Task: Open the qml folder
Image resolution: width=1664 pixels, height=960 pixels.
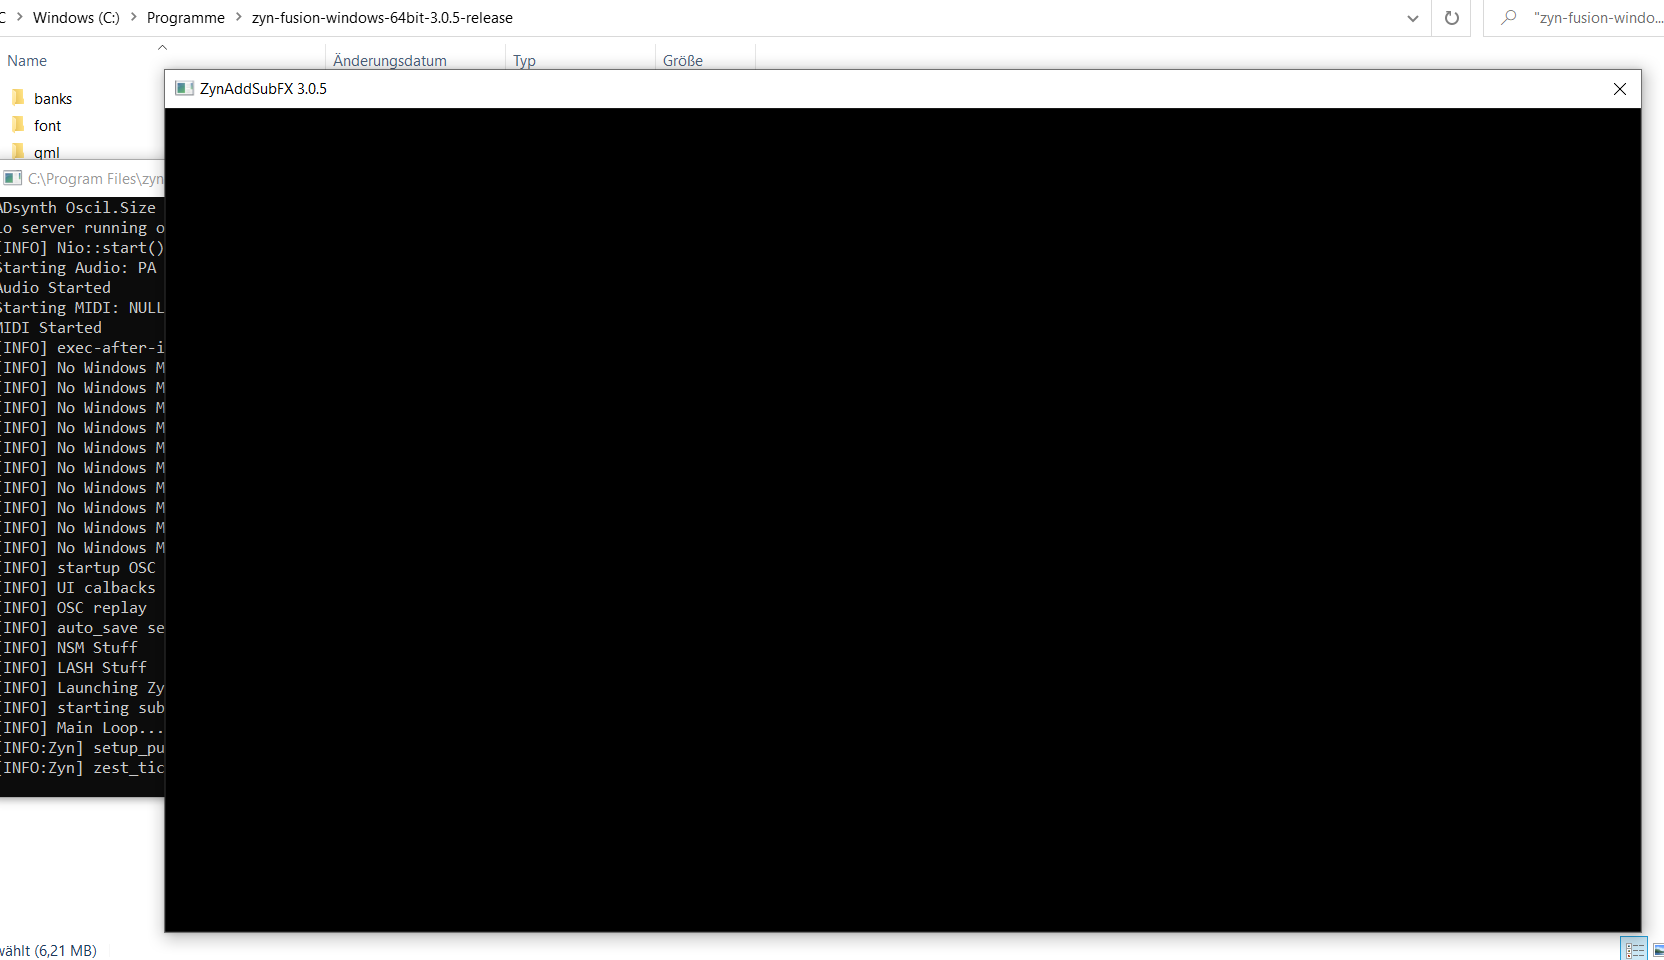Action: click(x=46, y=152)
